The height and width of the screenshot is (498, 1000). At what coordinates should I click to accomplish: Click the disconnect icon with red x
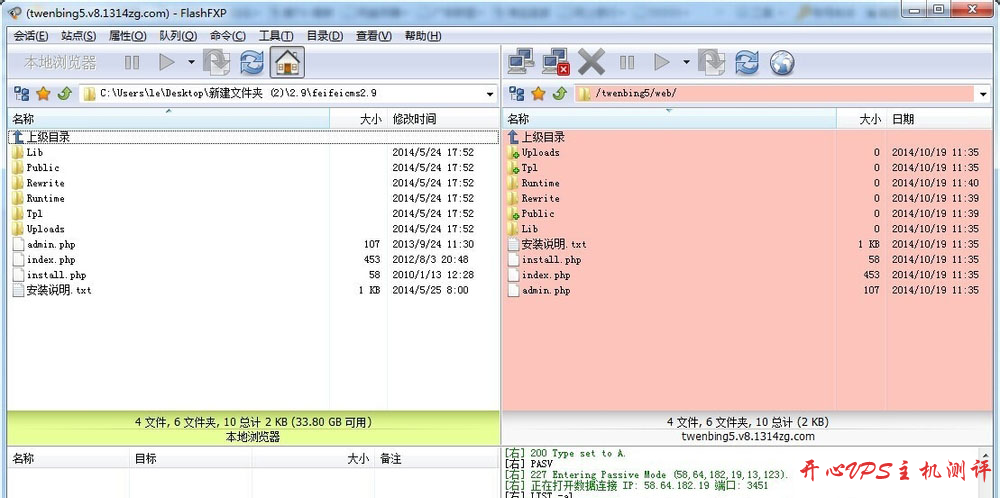click(555, 62)
